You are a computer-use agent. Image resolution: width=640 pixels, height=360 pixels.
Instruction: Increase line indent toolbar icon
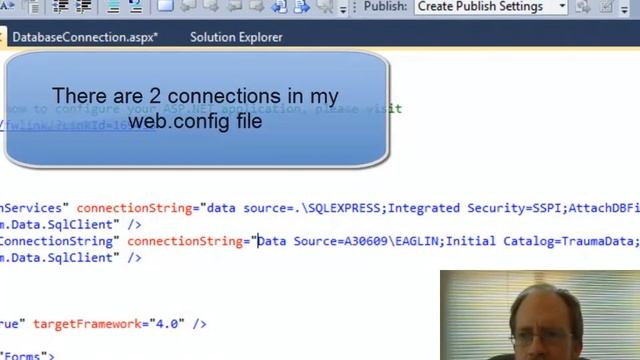[83, 6]
